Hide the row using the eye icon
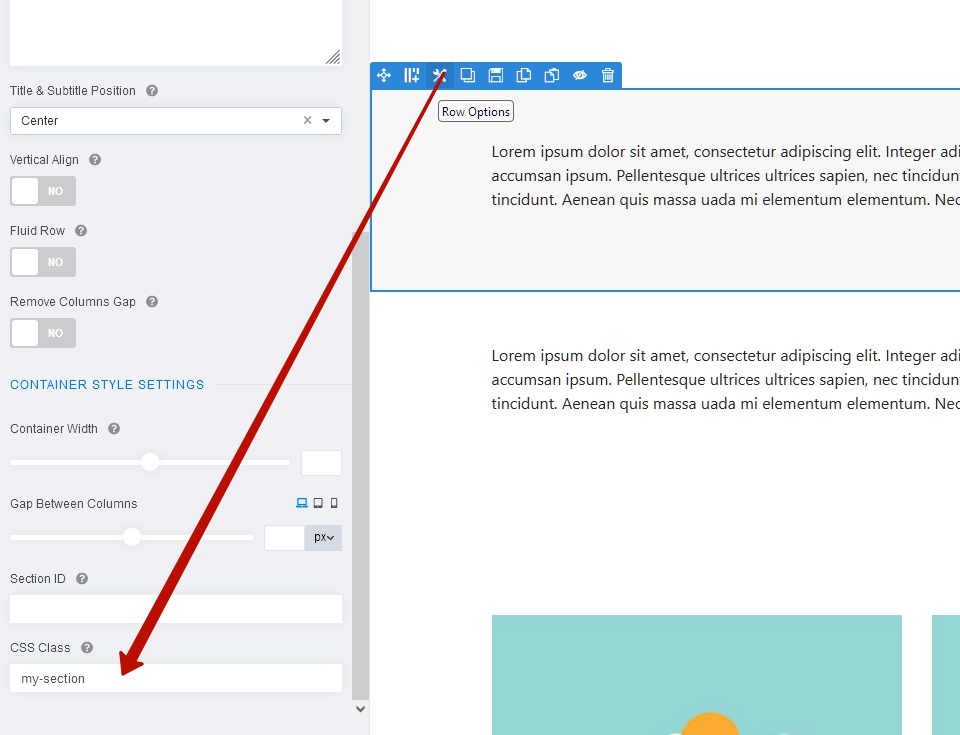Image resolution: width=960 pixels, height=735 pixels. pos(580,75)
